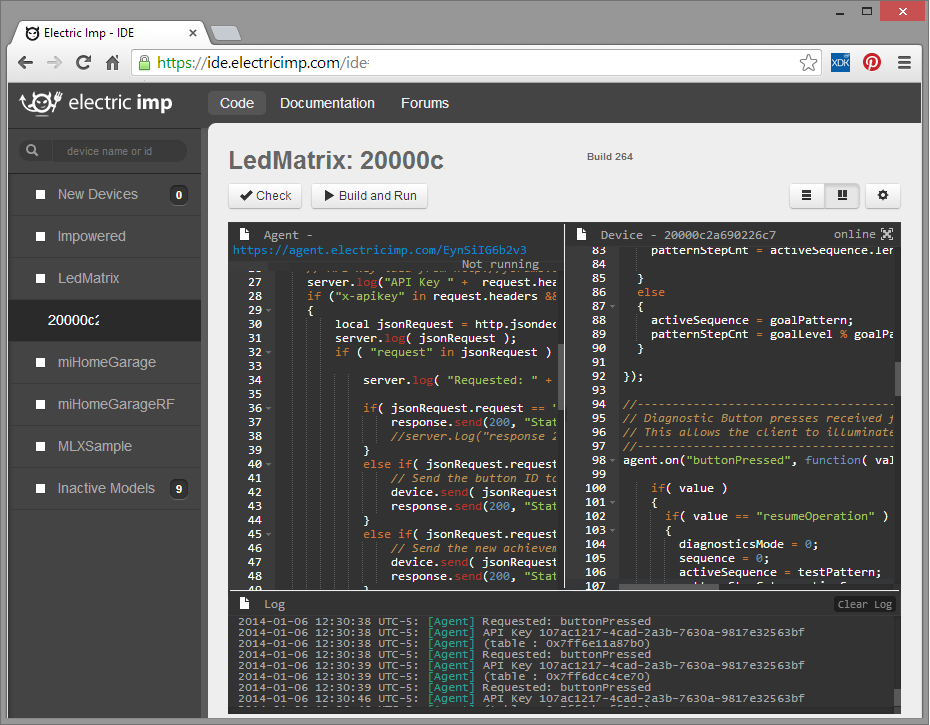Open miHomeGarage model in sidebar
Viewport: 930px width, 725px height.
pos(105,362)
